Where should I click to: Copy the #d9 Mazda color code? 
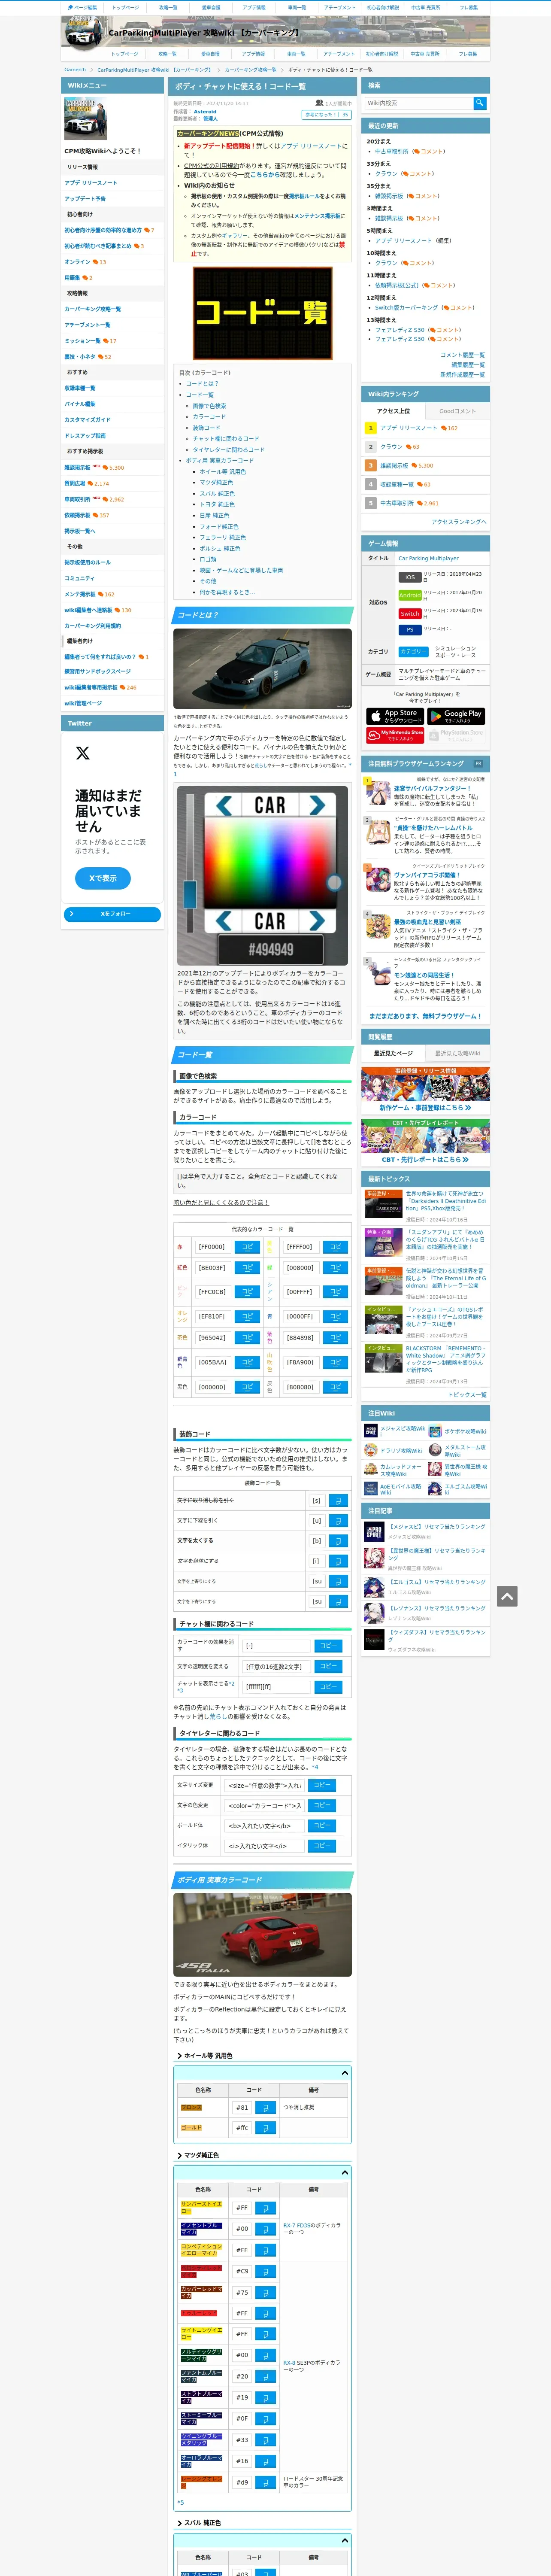(x=265, y=2482)
